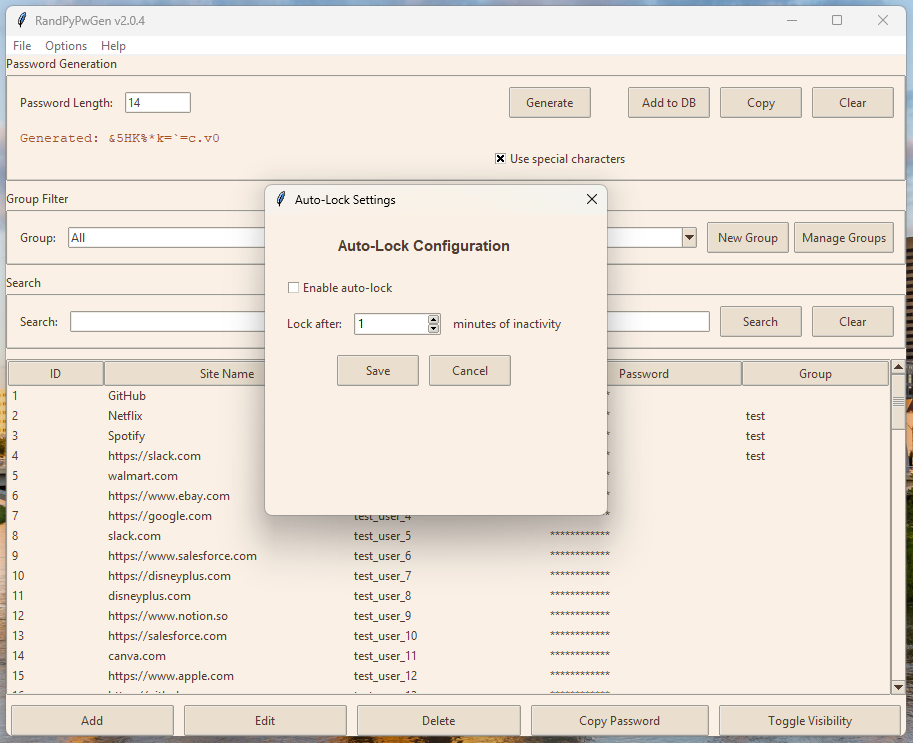This screenshot has width=913, height=743.
Task: Close the Auto-Lock Settings dialog
Action: [592, 199]
